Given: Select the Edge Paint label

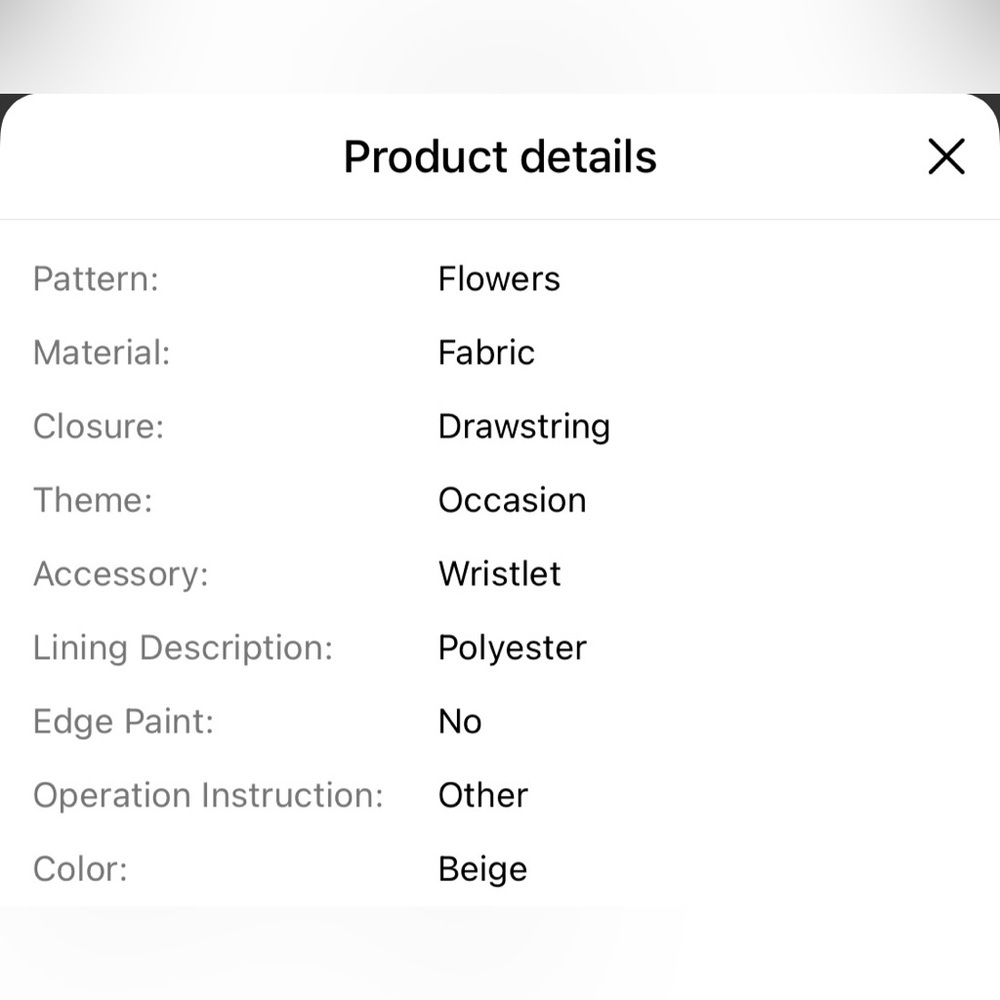Looking at the screenshot, I should 124,722.
